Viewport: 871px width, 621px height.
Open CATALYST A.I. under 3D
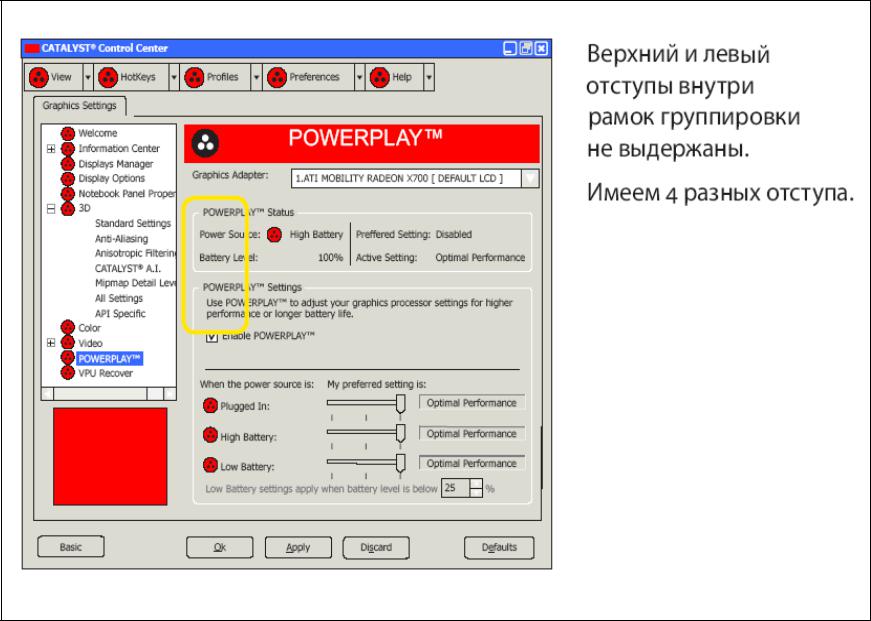point(128,268)
